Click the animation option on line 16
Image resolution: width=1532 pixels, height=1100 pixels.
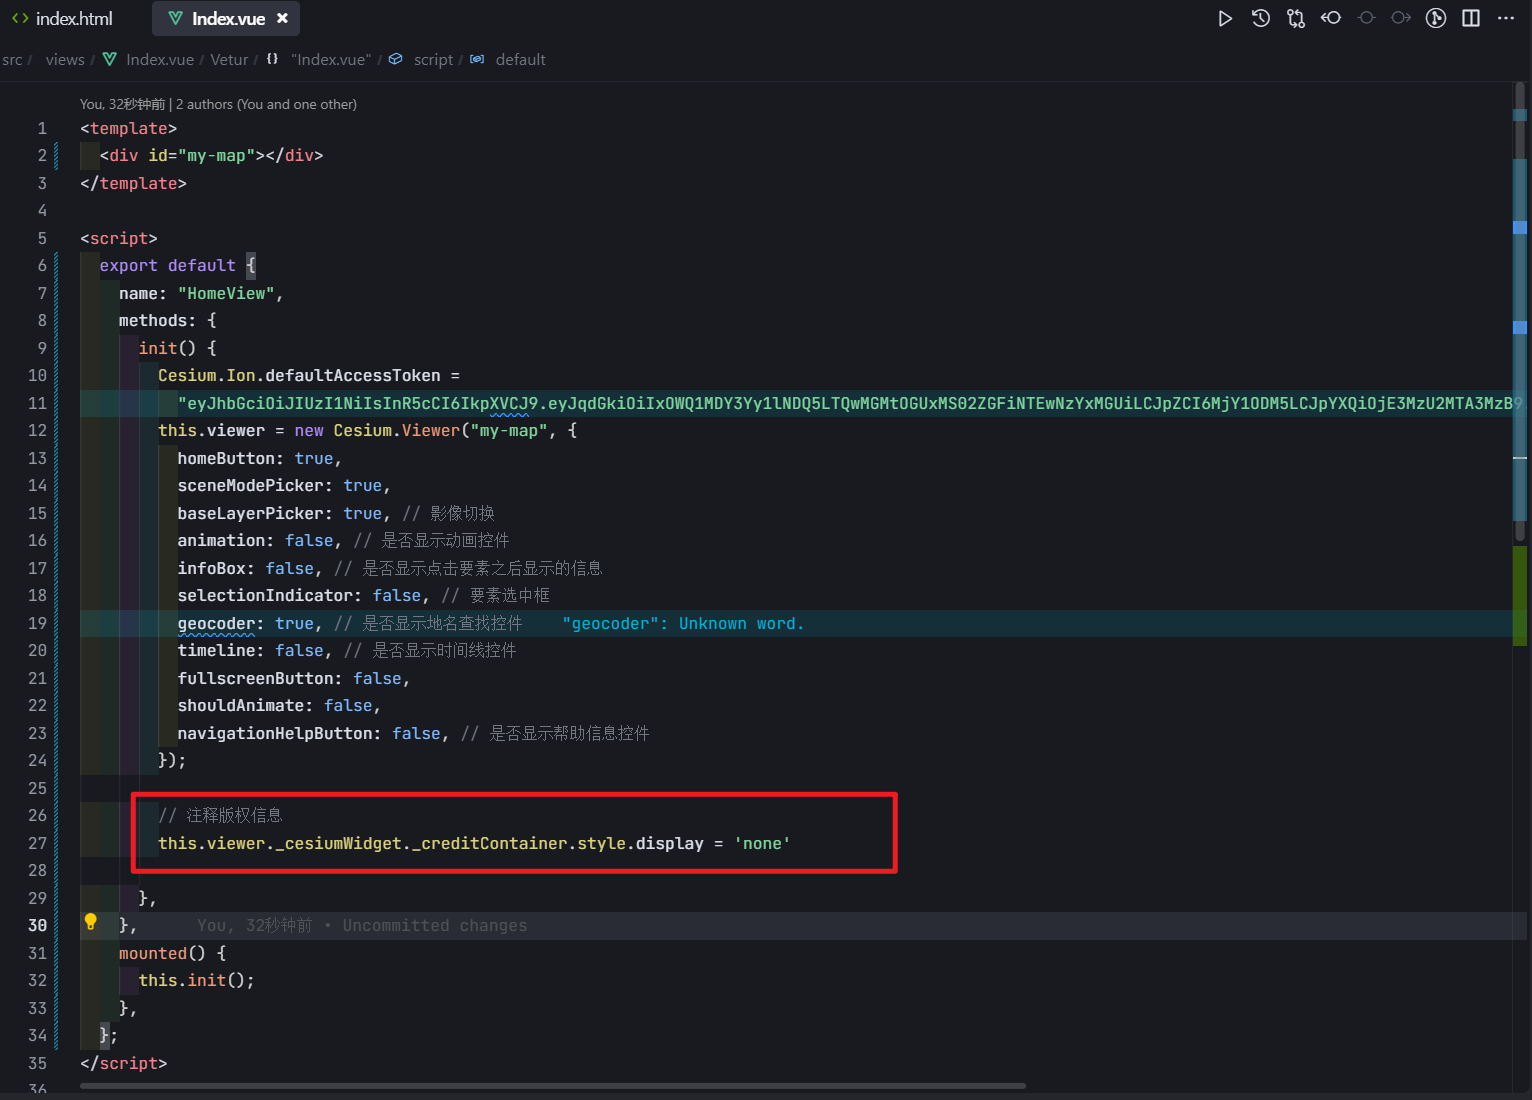(221, 541)
